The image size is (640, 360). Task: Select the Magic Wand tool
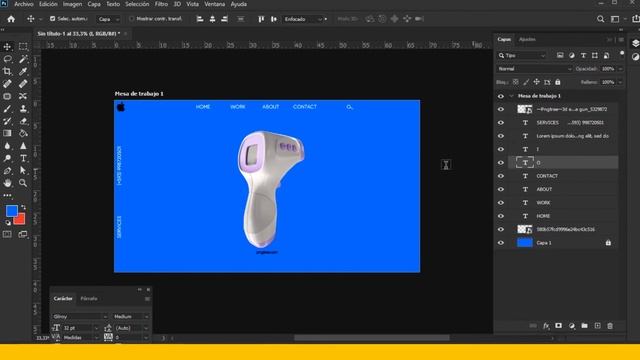pyautogui.click(x=23, y=59)
